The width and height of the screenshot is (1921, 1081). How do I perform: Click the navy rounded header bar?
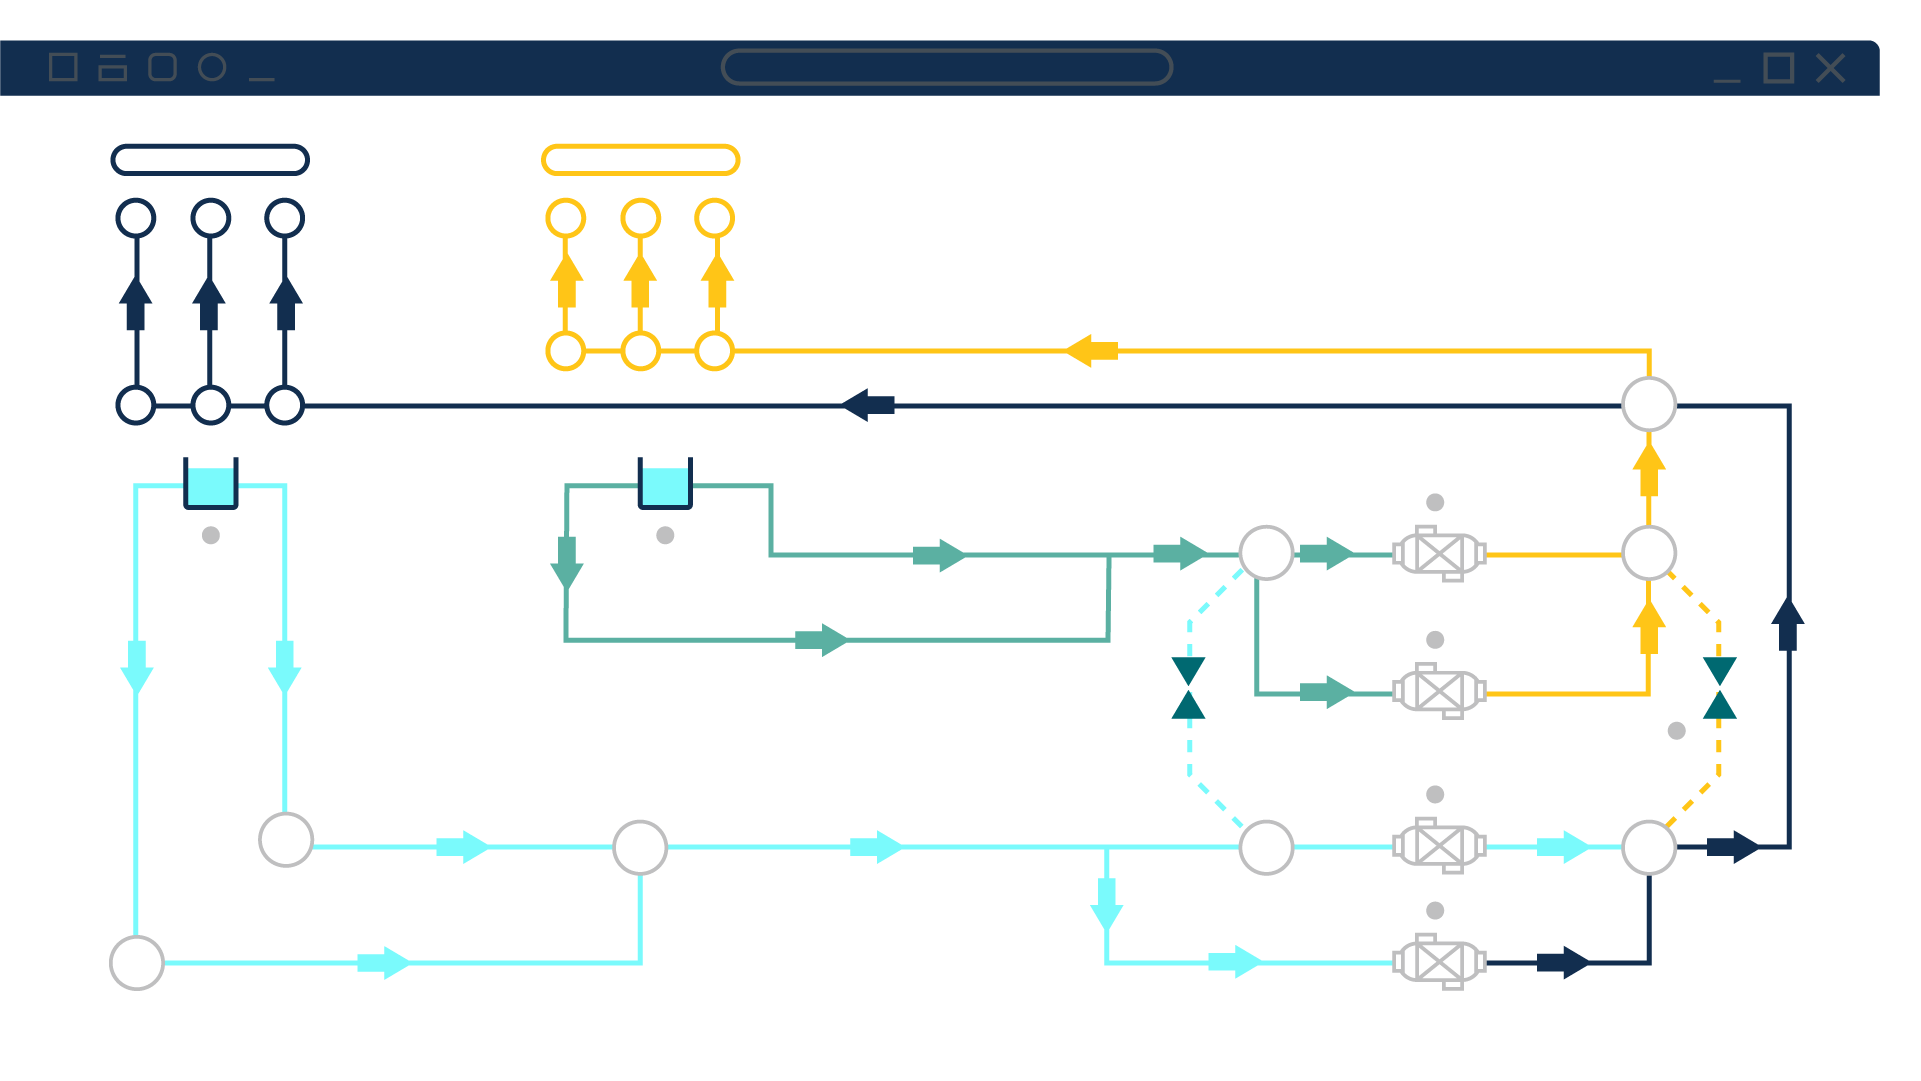pyautogui.click(x=210, y=160)
